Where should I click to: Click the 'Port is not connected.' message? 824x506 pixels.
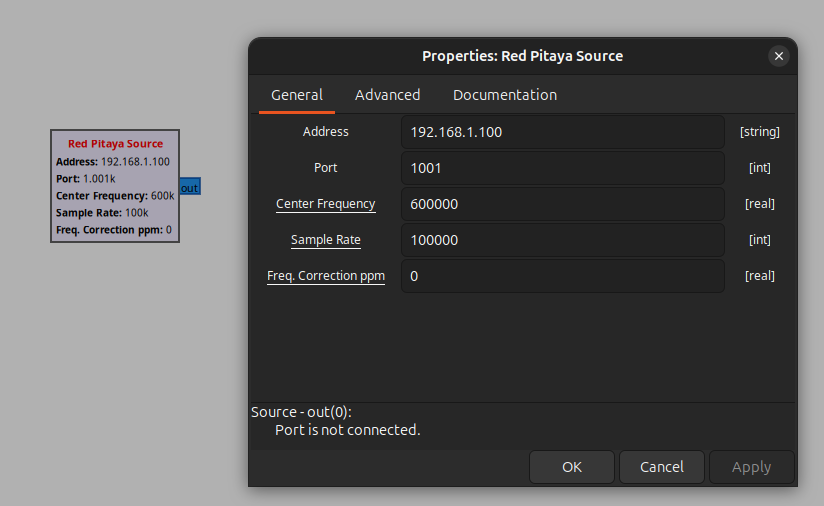(x=347, y=430)
